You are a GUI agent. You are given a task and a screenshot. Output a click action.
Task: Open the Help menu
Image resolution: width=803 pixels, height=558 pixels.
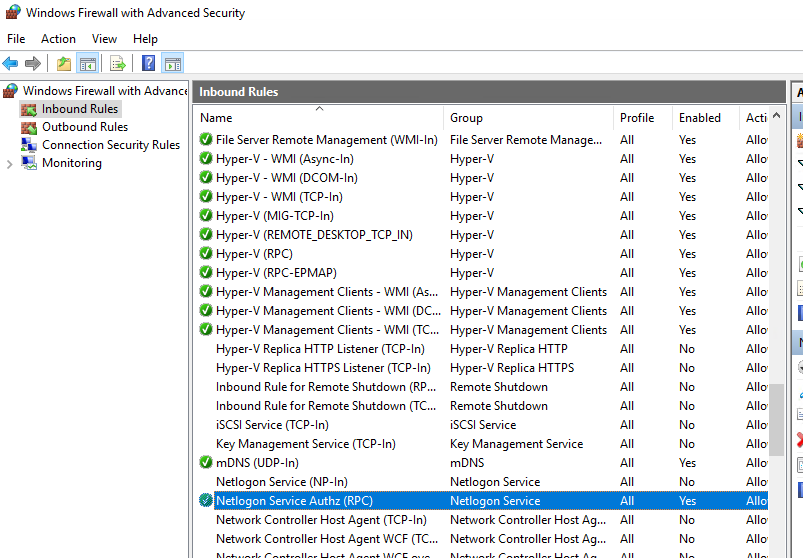[x=145, y=39]
